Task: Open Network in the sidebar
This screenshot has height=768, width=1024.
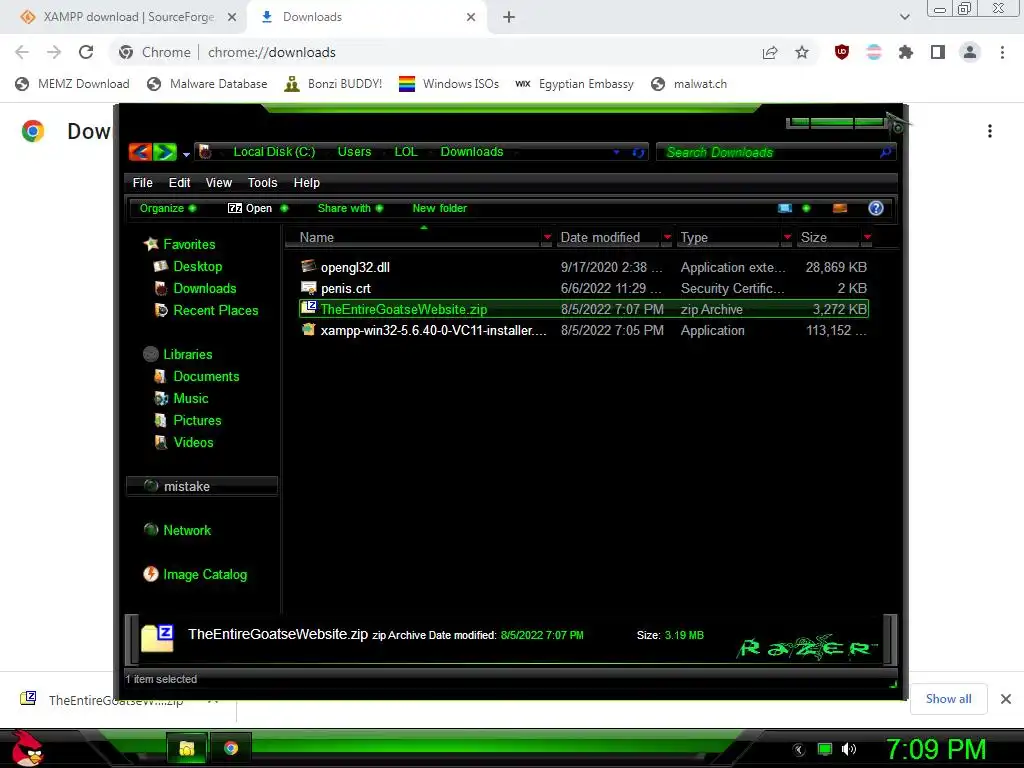Action: (187, 530)
